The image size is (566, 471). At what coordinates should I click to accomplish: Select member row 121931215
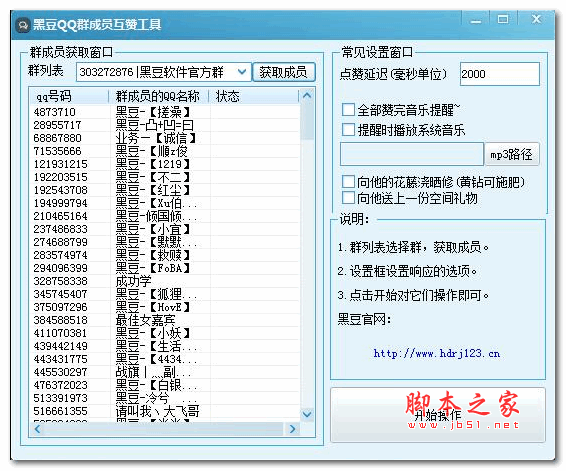165,164
